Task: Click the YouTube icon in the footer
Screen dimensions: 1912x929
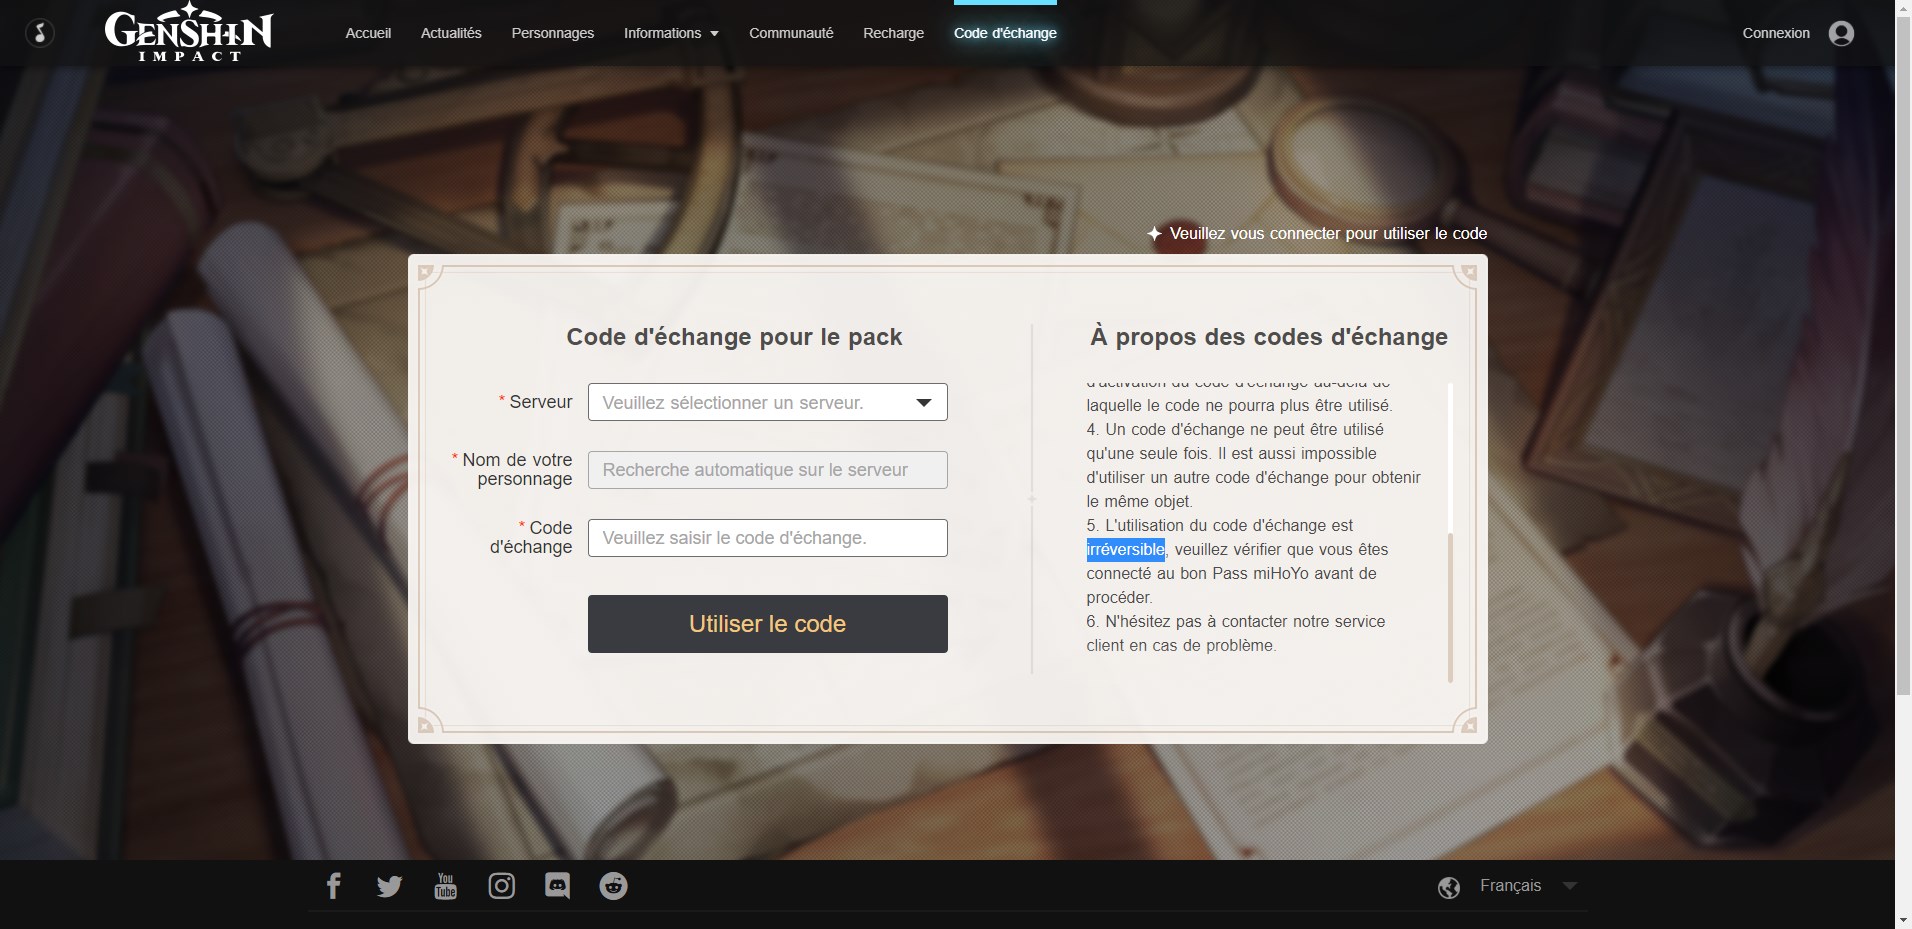Action: (x=445, y=885)
